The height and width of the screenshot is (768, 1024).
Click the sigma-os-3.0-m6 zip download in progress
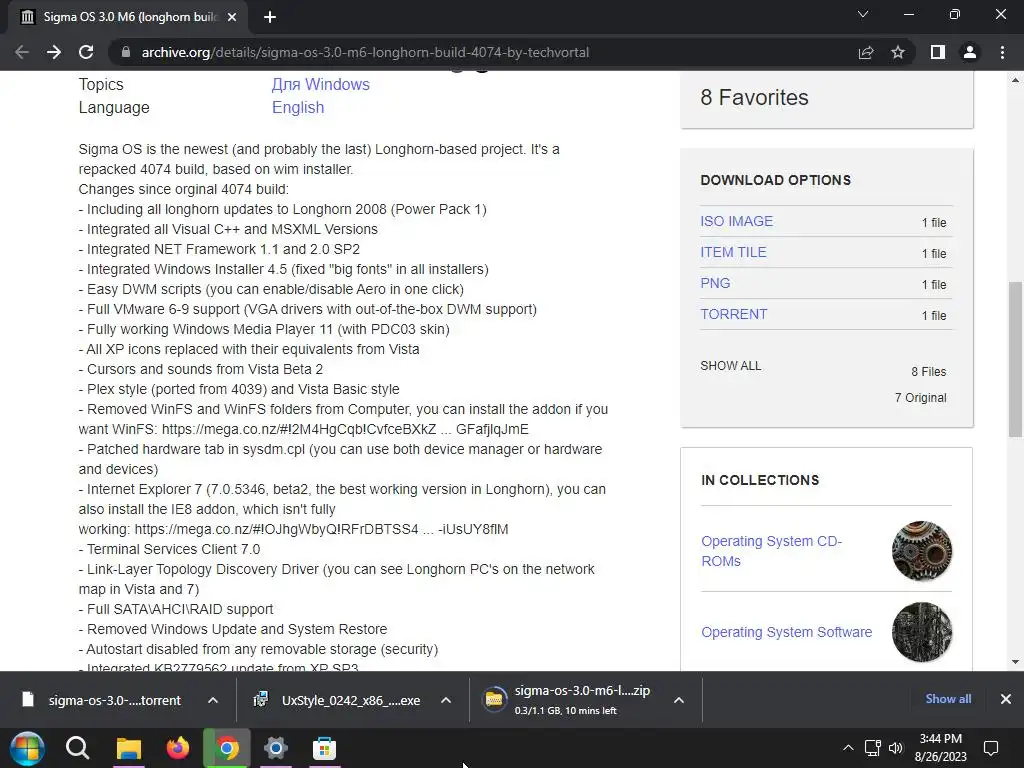point(581,700)
